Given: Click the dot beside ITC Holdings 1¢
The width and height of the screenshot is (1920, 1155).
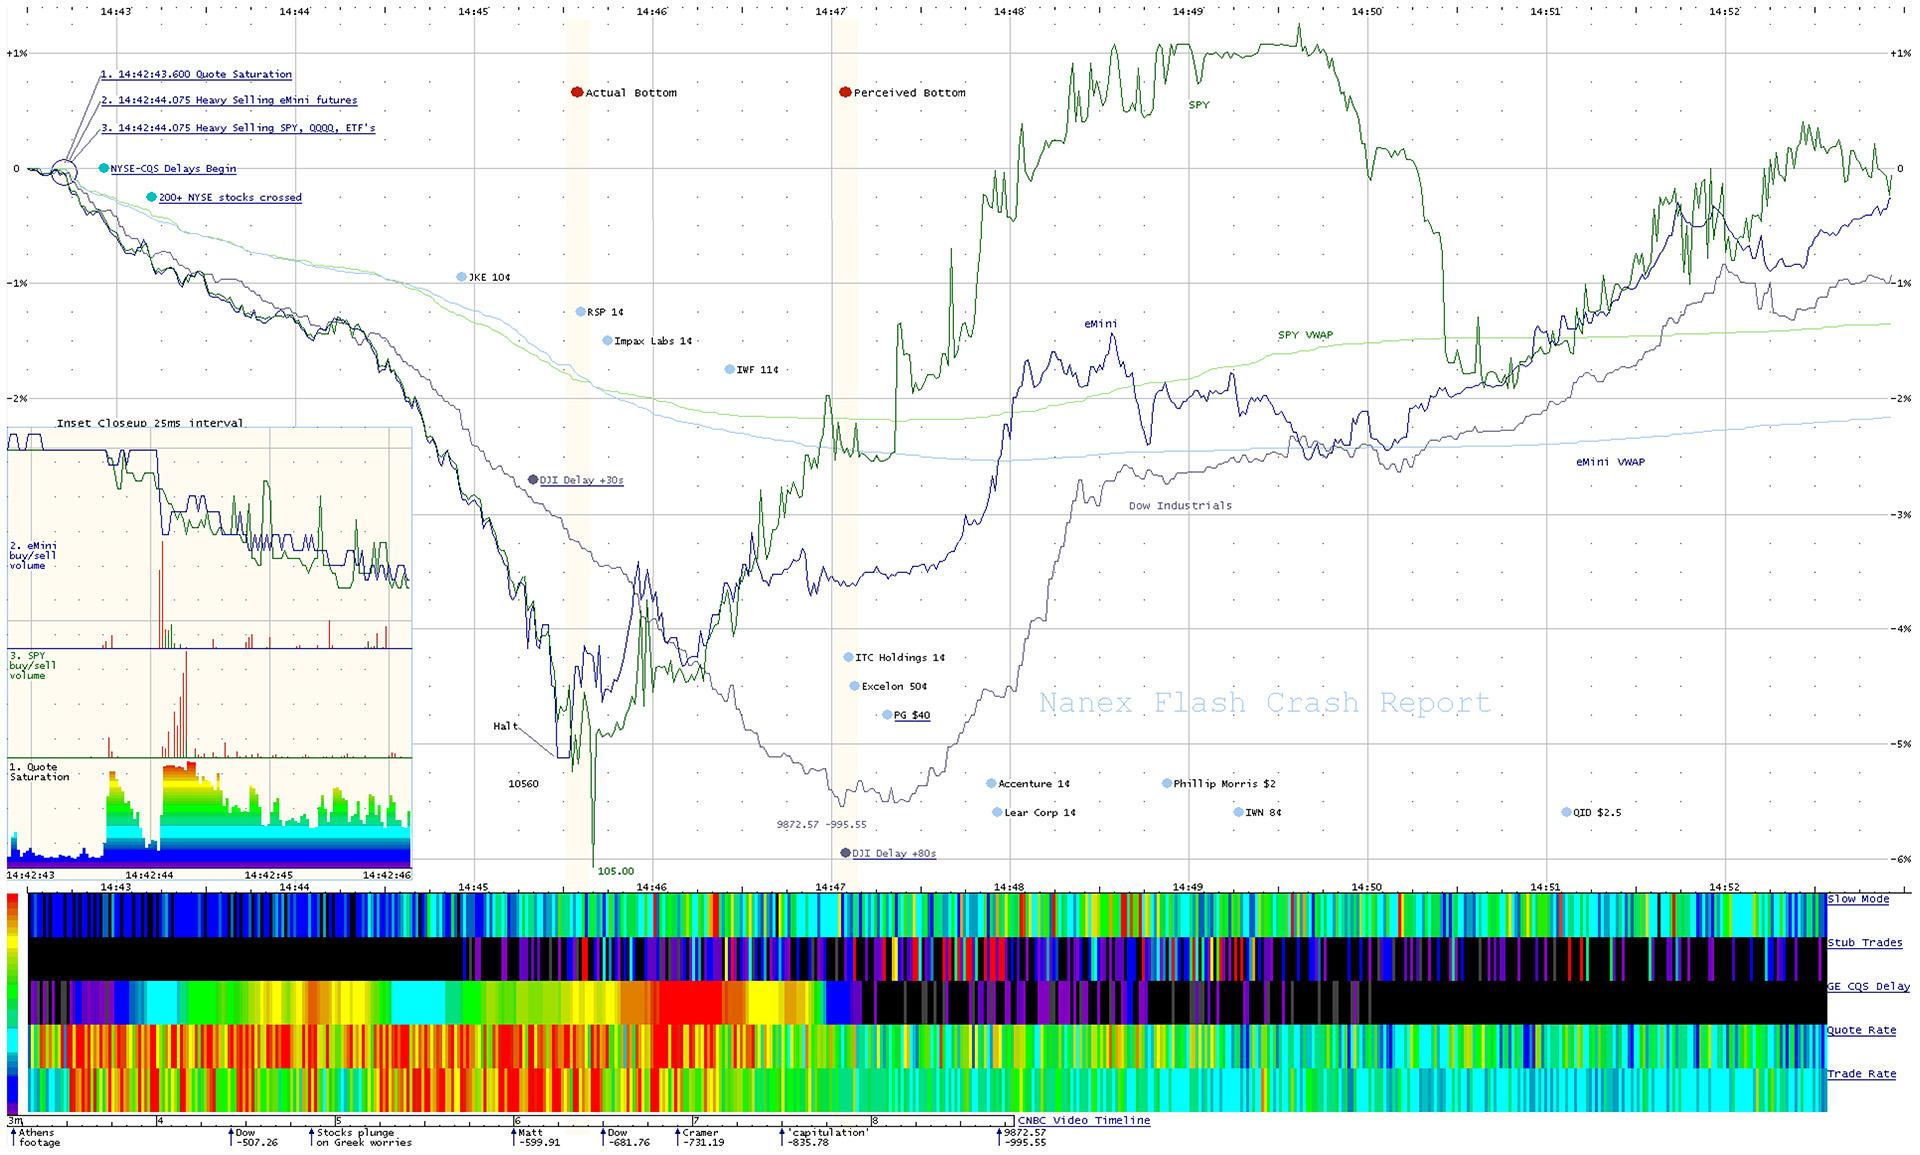Looking at the screenshot, I should pyautogui.click(x=848, y=657).
